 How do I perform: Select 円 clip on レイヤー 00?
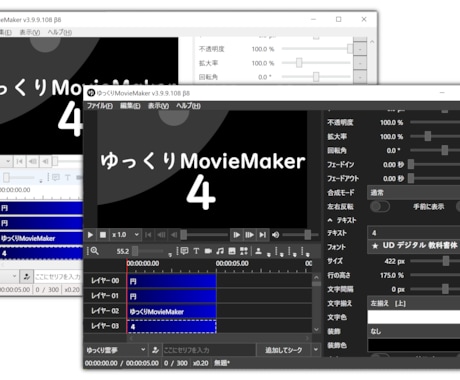click(x=172, y=281)
